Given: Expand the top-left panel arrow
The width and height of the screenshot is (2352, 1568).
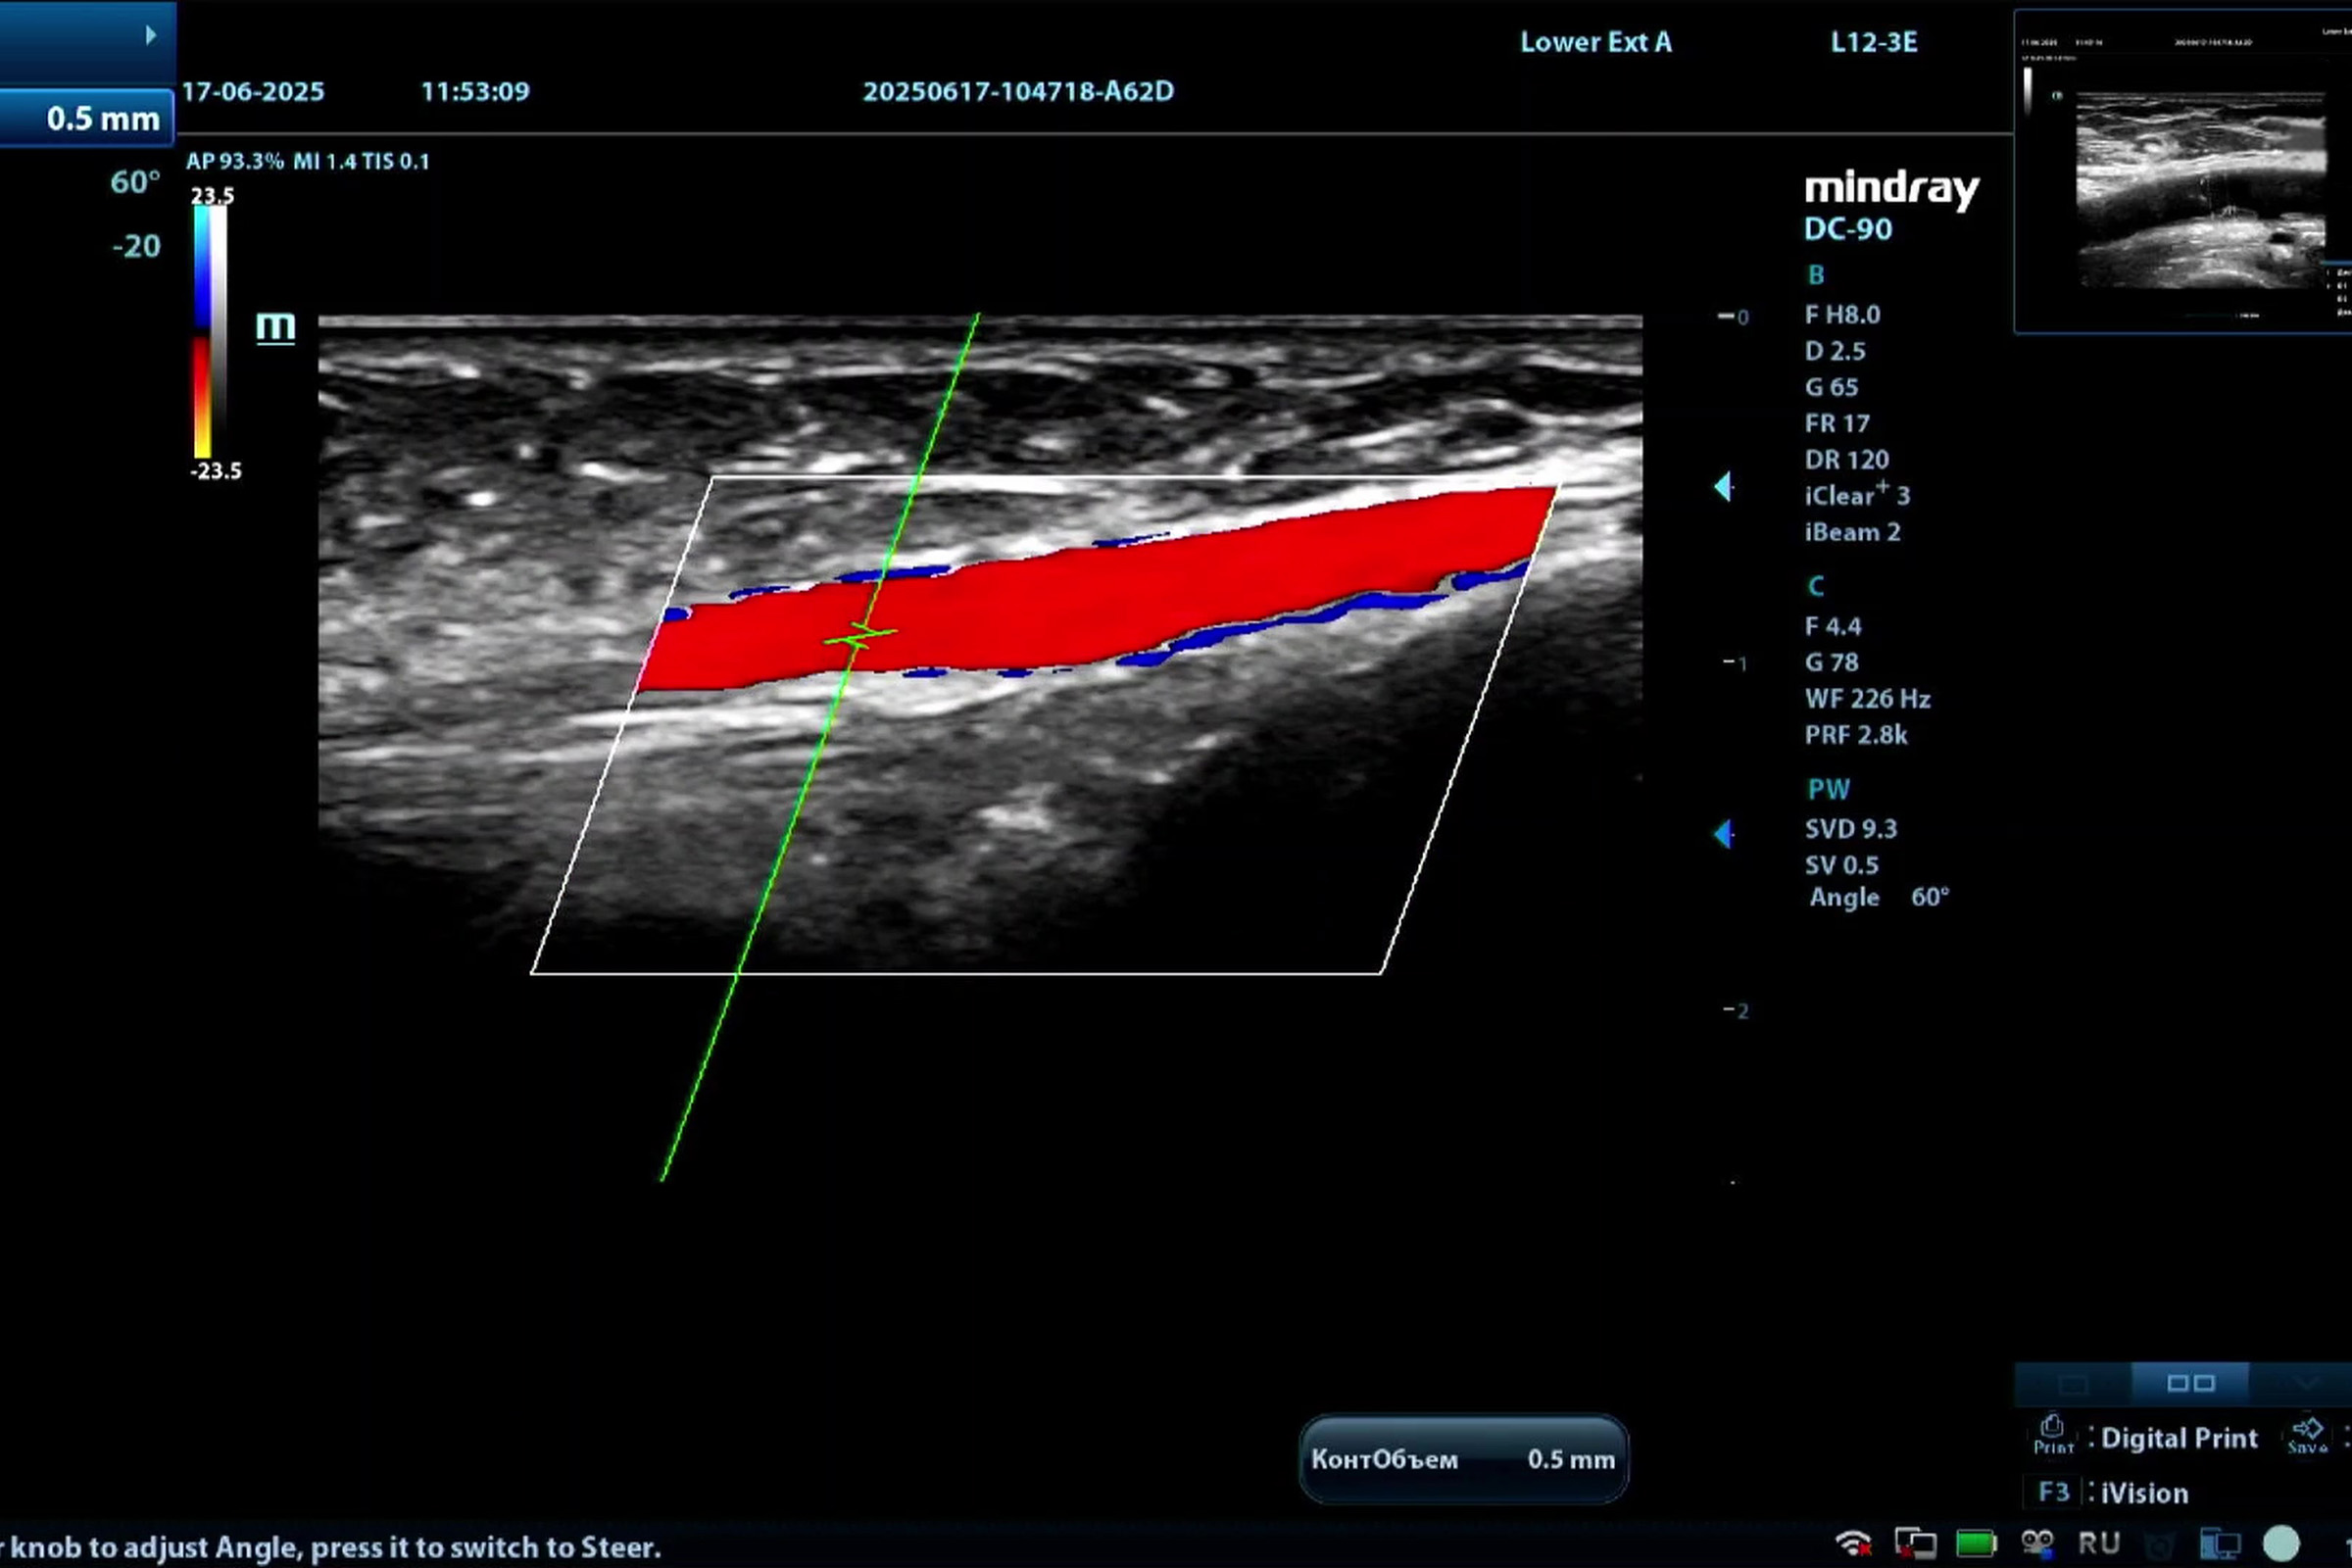Looking at the screenshot, I should point(150,35).
